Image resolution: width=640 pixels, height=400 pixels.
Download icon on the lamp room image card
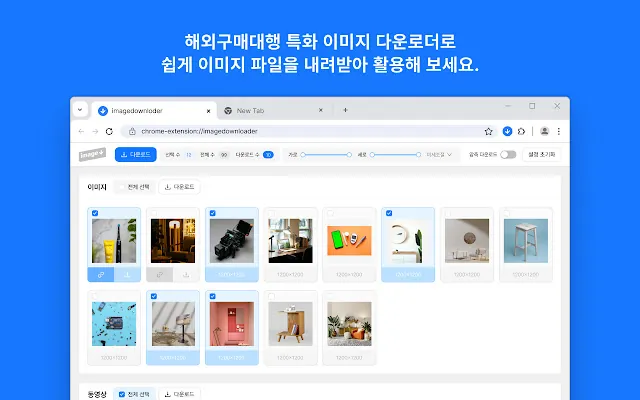pyautogui.click(x=186, y=275)
